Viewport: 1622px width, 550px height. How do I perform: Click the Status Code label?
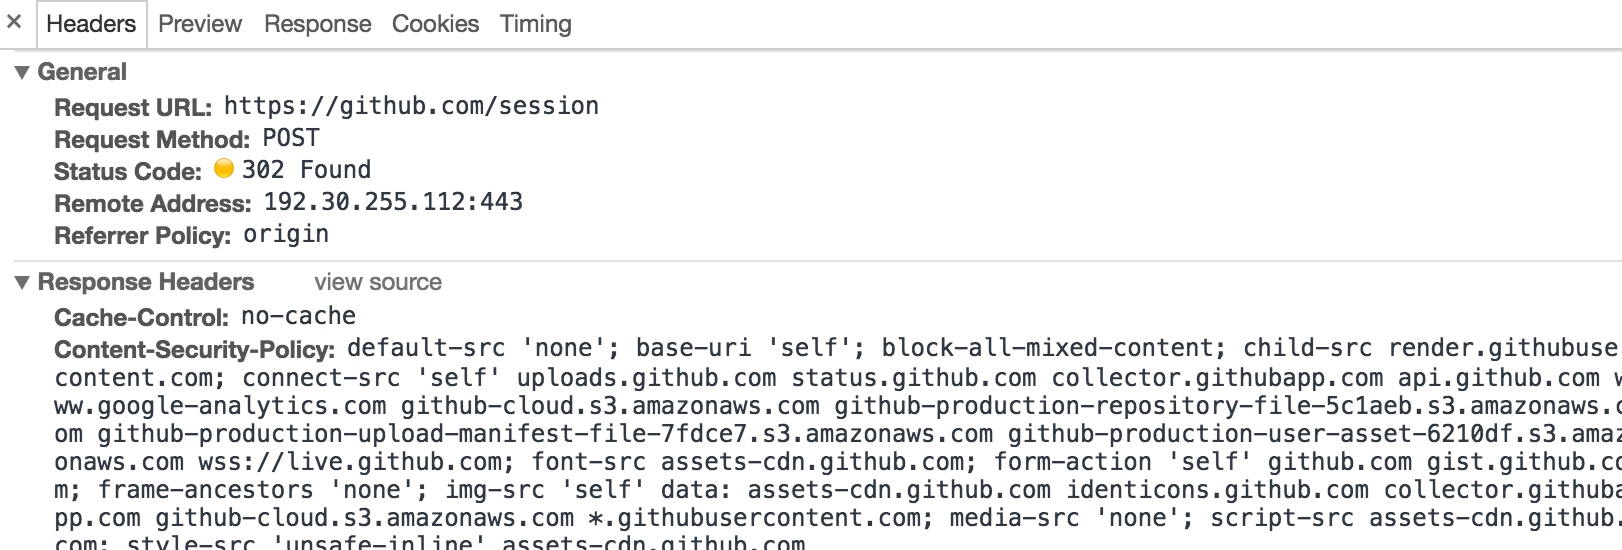[128, 171]
